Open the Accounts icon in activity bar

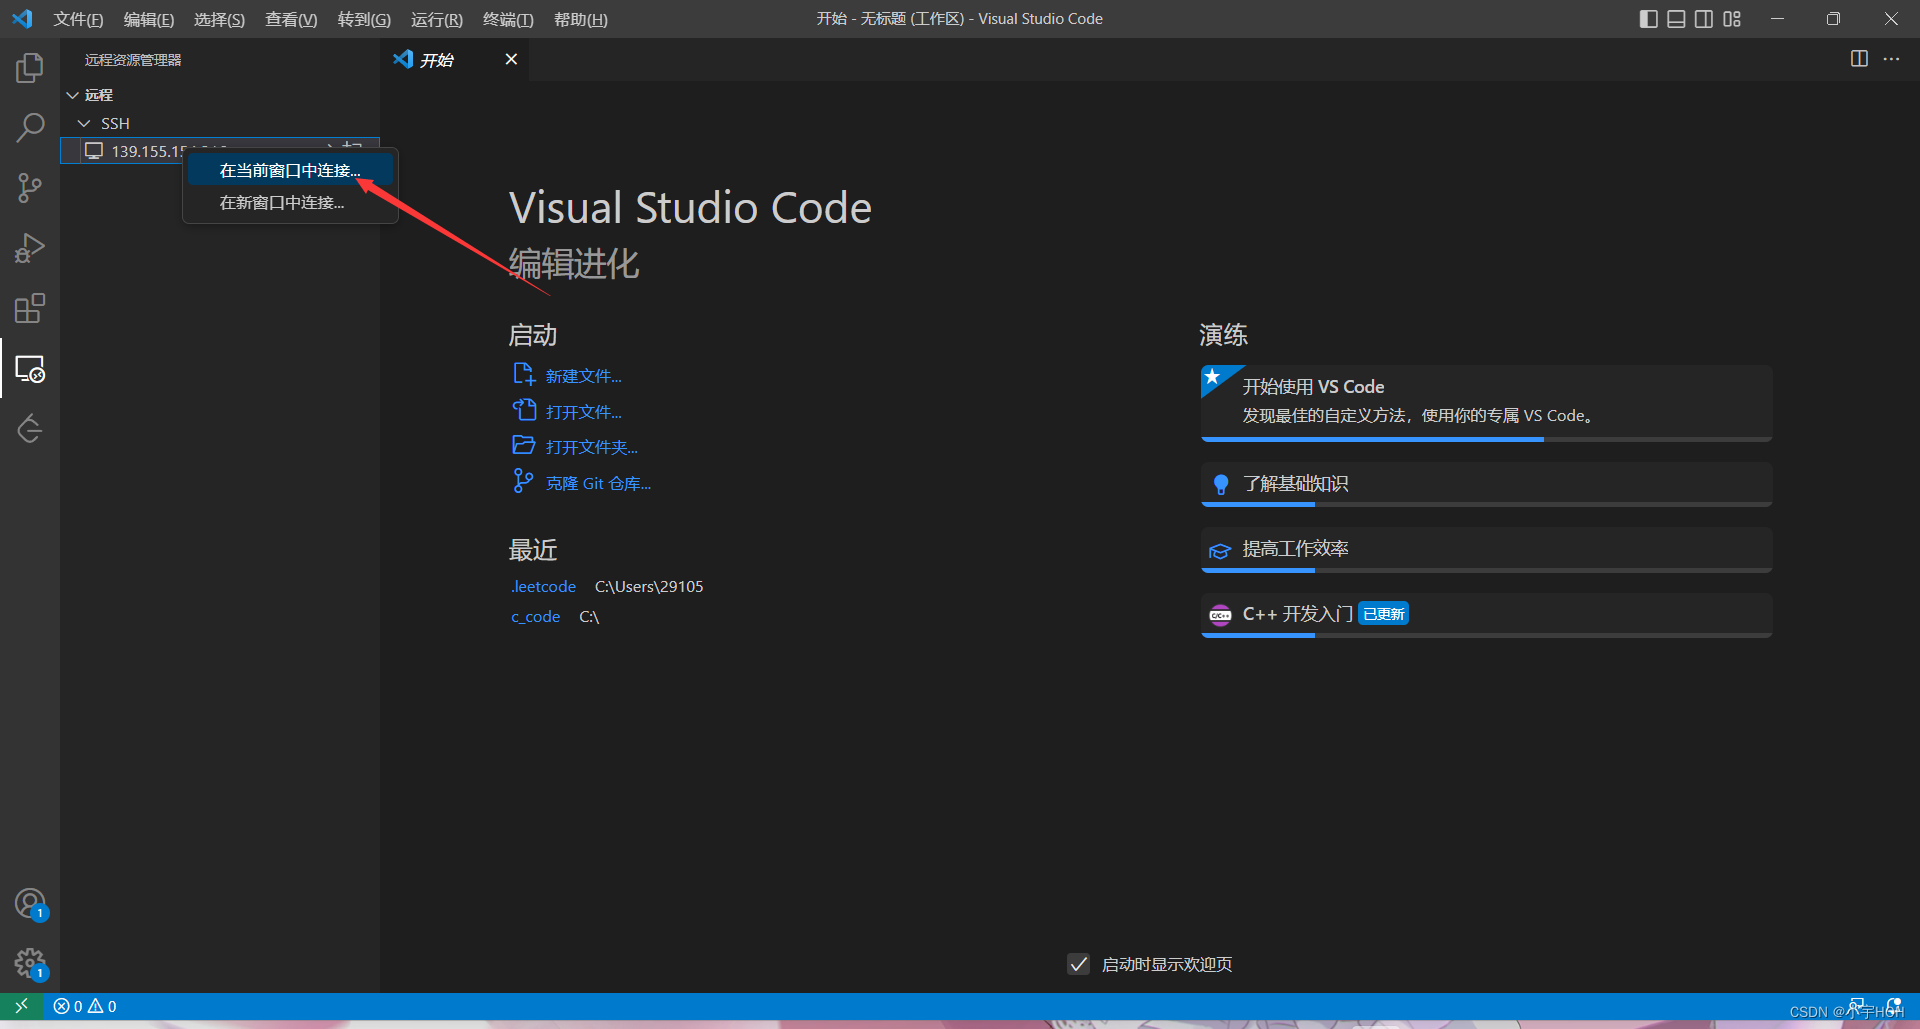coord(30,904)
